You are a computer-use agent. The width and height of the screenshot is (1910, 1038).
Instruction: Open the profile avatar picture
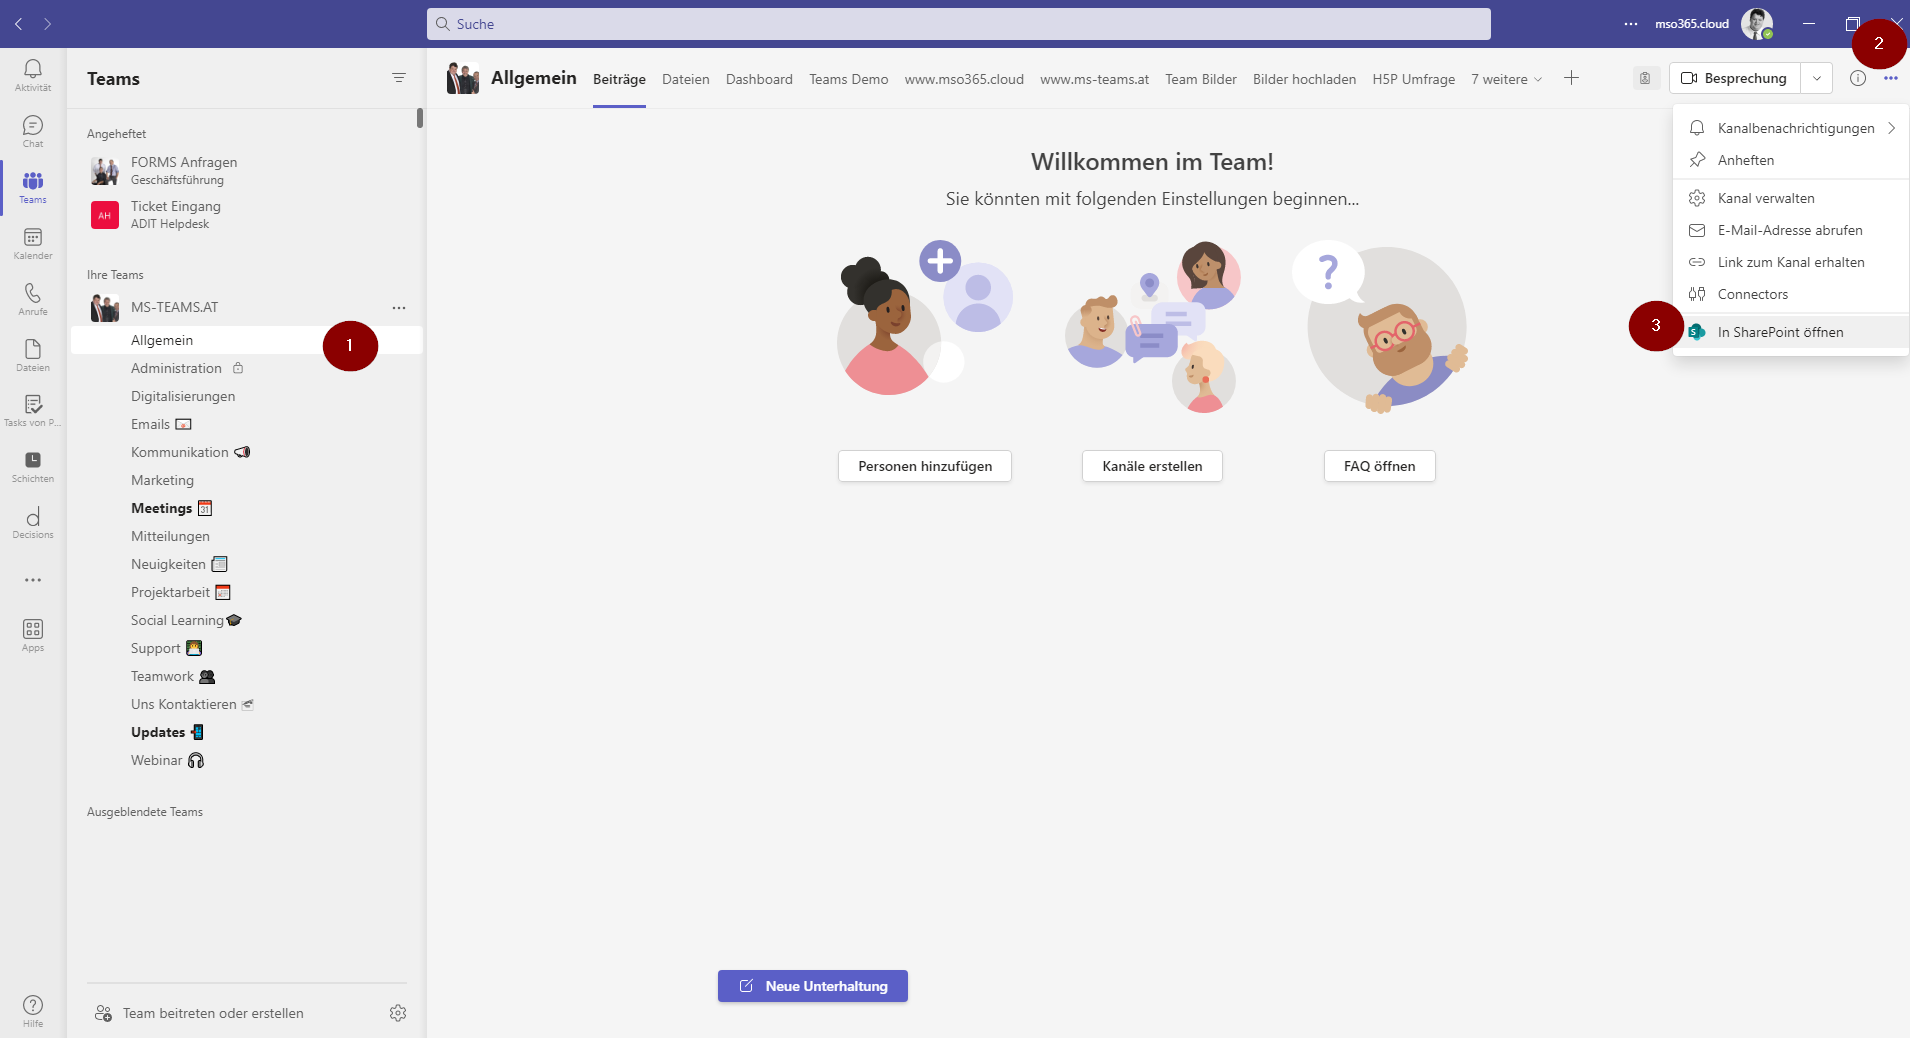(1757, 24)
